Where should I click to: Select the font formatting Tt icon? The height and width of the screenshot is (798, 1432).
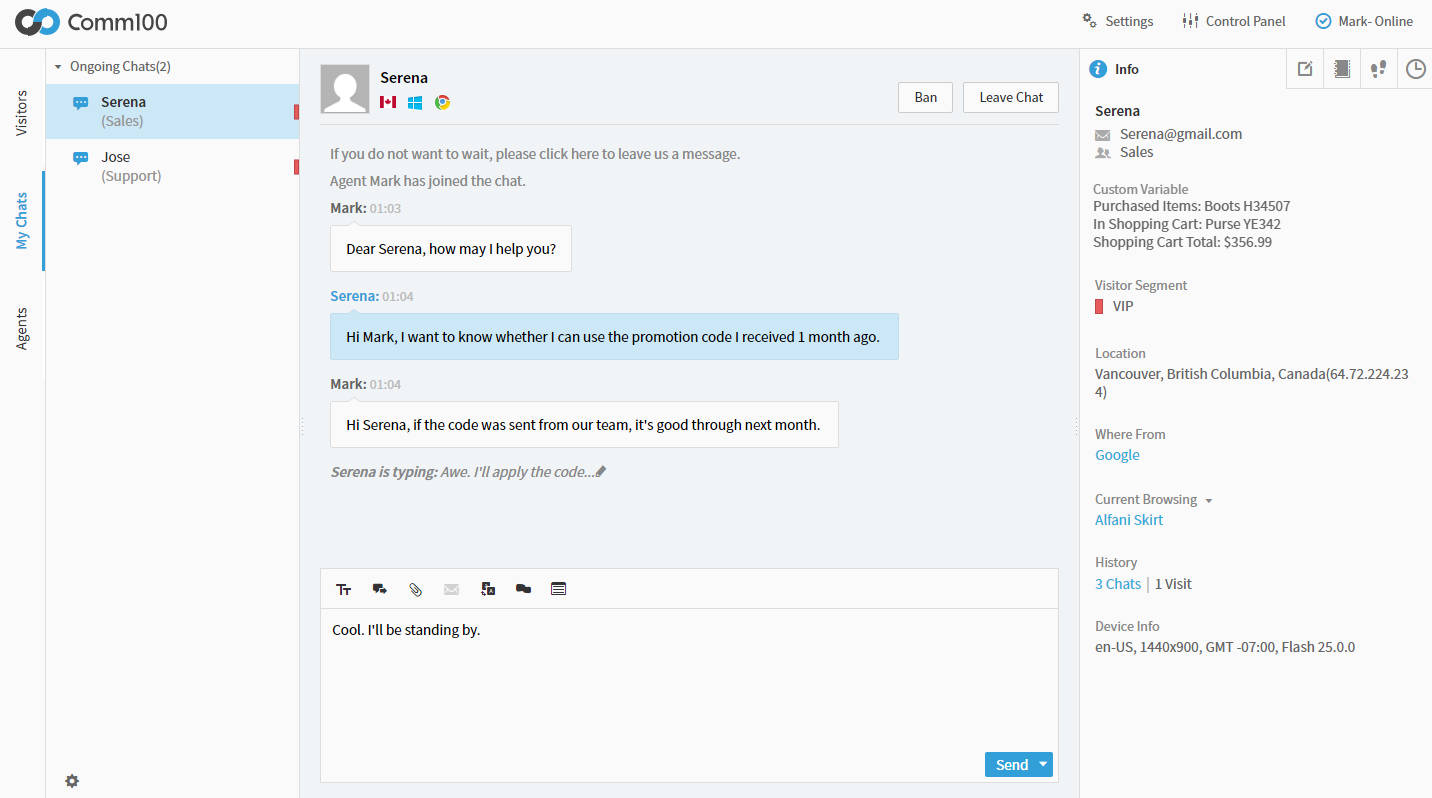pyautogui.click(x=343, y=588)
